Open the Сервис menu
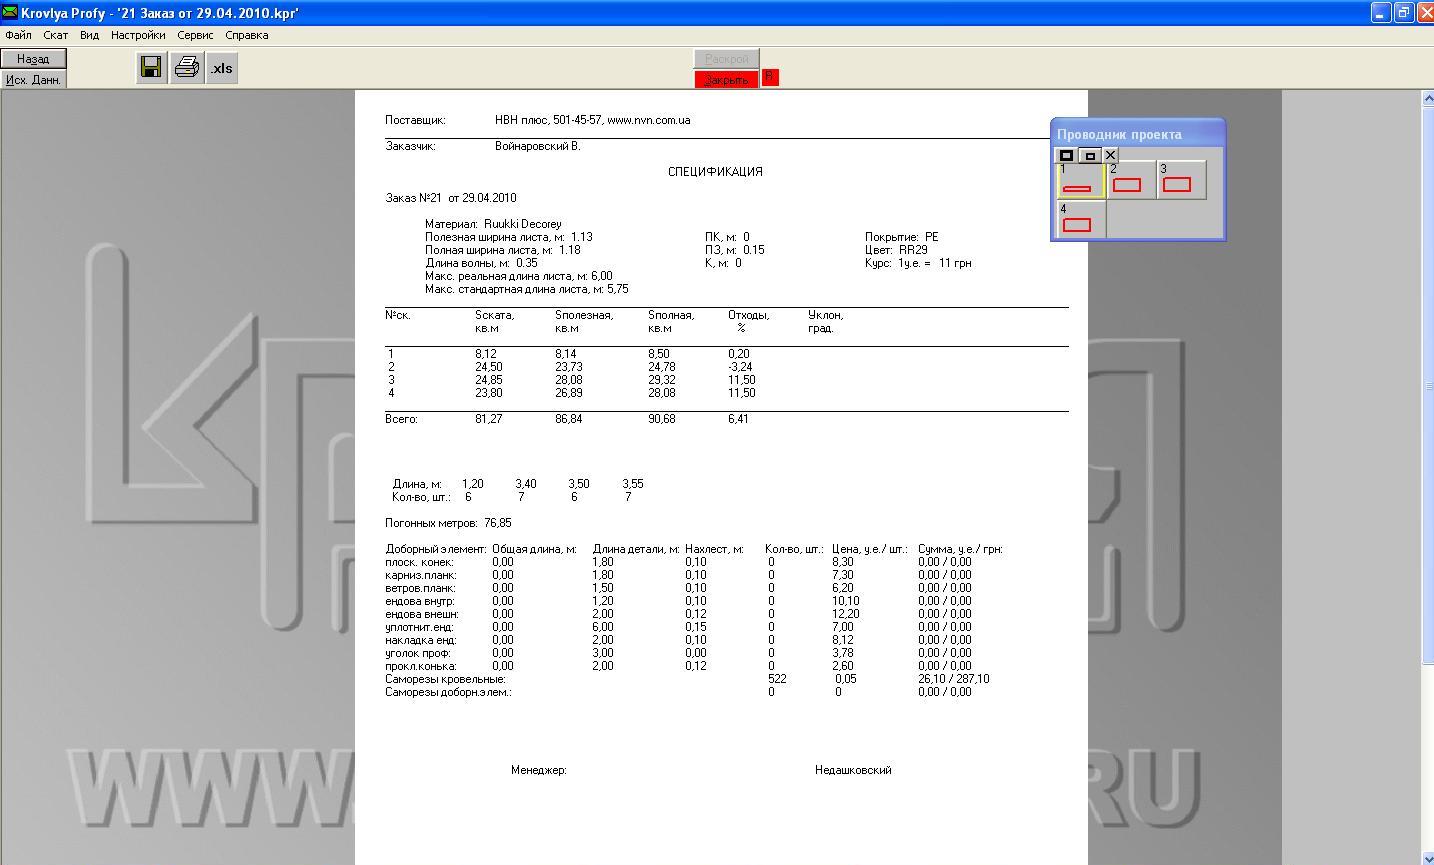This screenshot has height=865, width=1434. (x=195, y=35)
